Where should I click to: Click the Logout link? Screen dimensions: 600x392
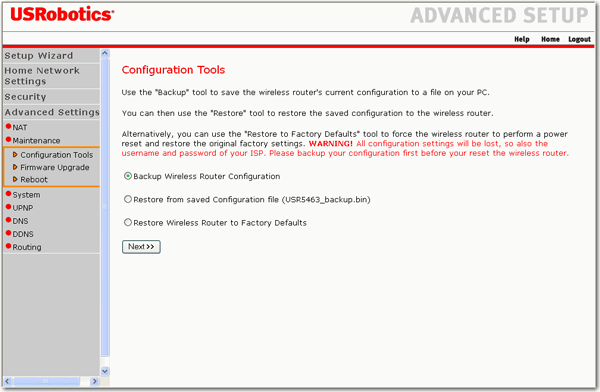pos(579,39)
